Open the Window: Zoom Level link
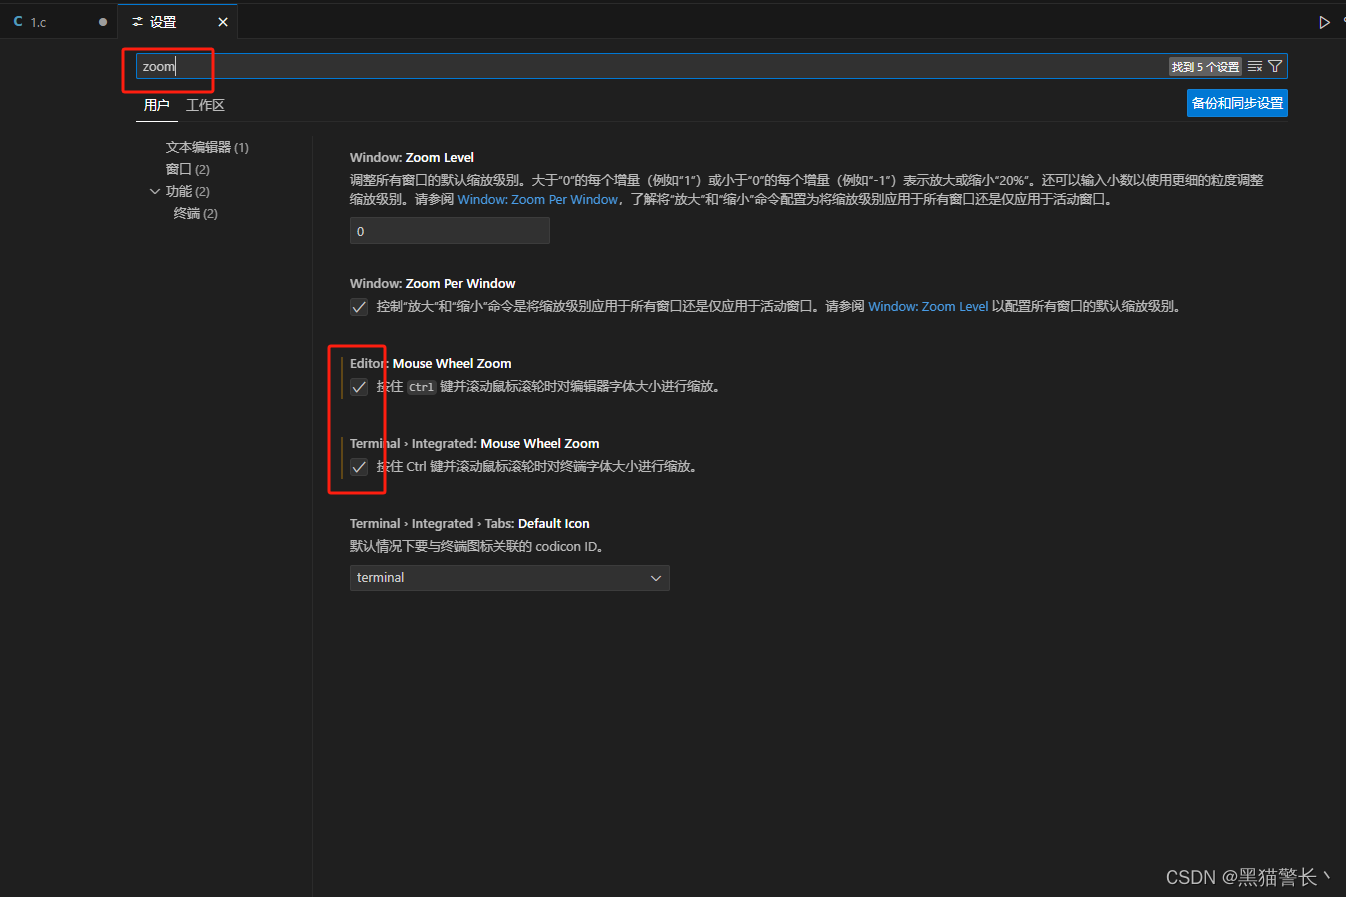This screenshot has height=897, width=1346. [928, 307]
